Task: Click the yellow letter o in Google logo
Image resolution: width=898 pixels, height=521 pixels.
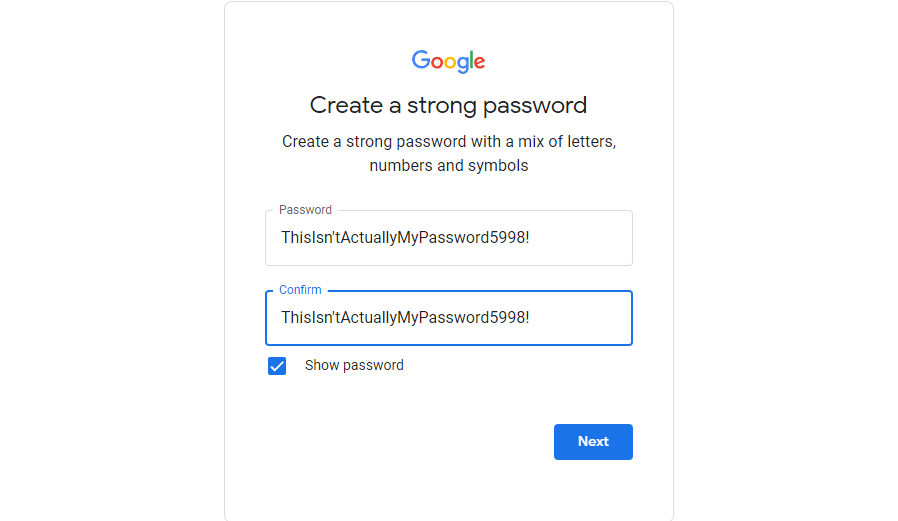Action: pos(450,63)
